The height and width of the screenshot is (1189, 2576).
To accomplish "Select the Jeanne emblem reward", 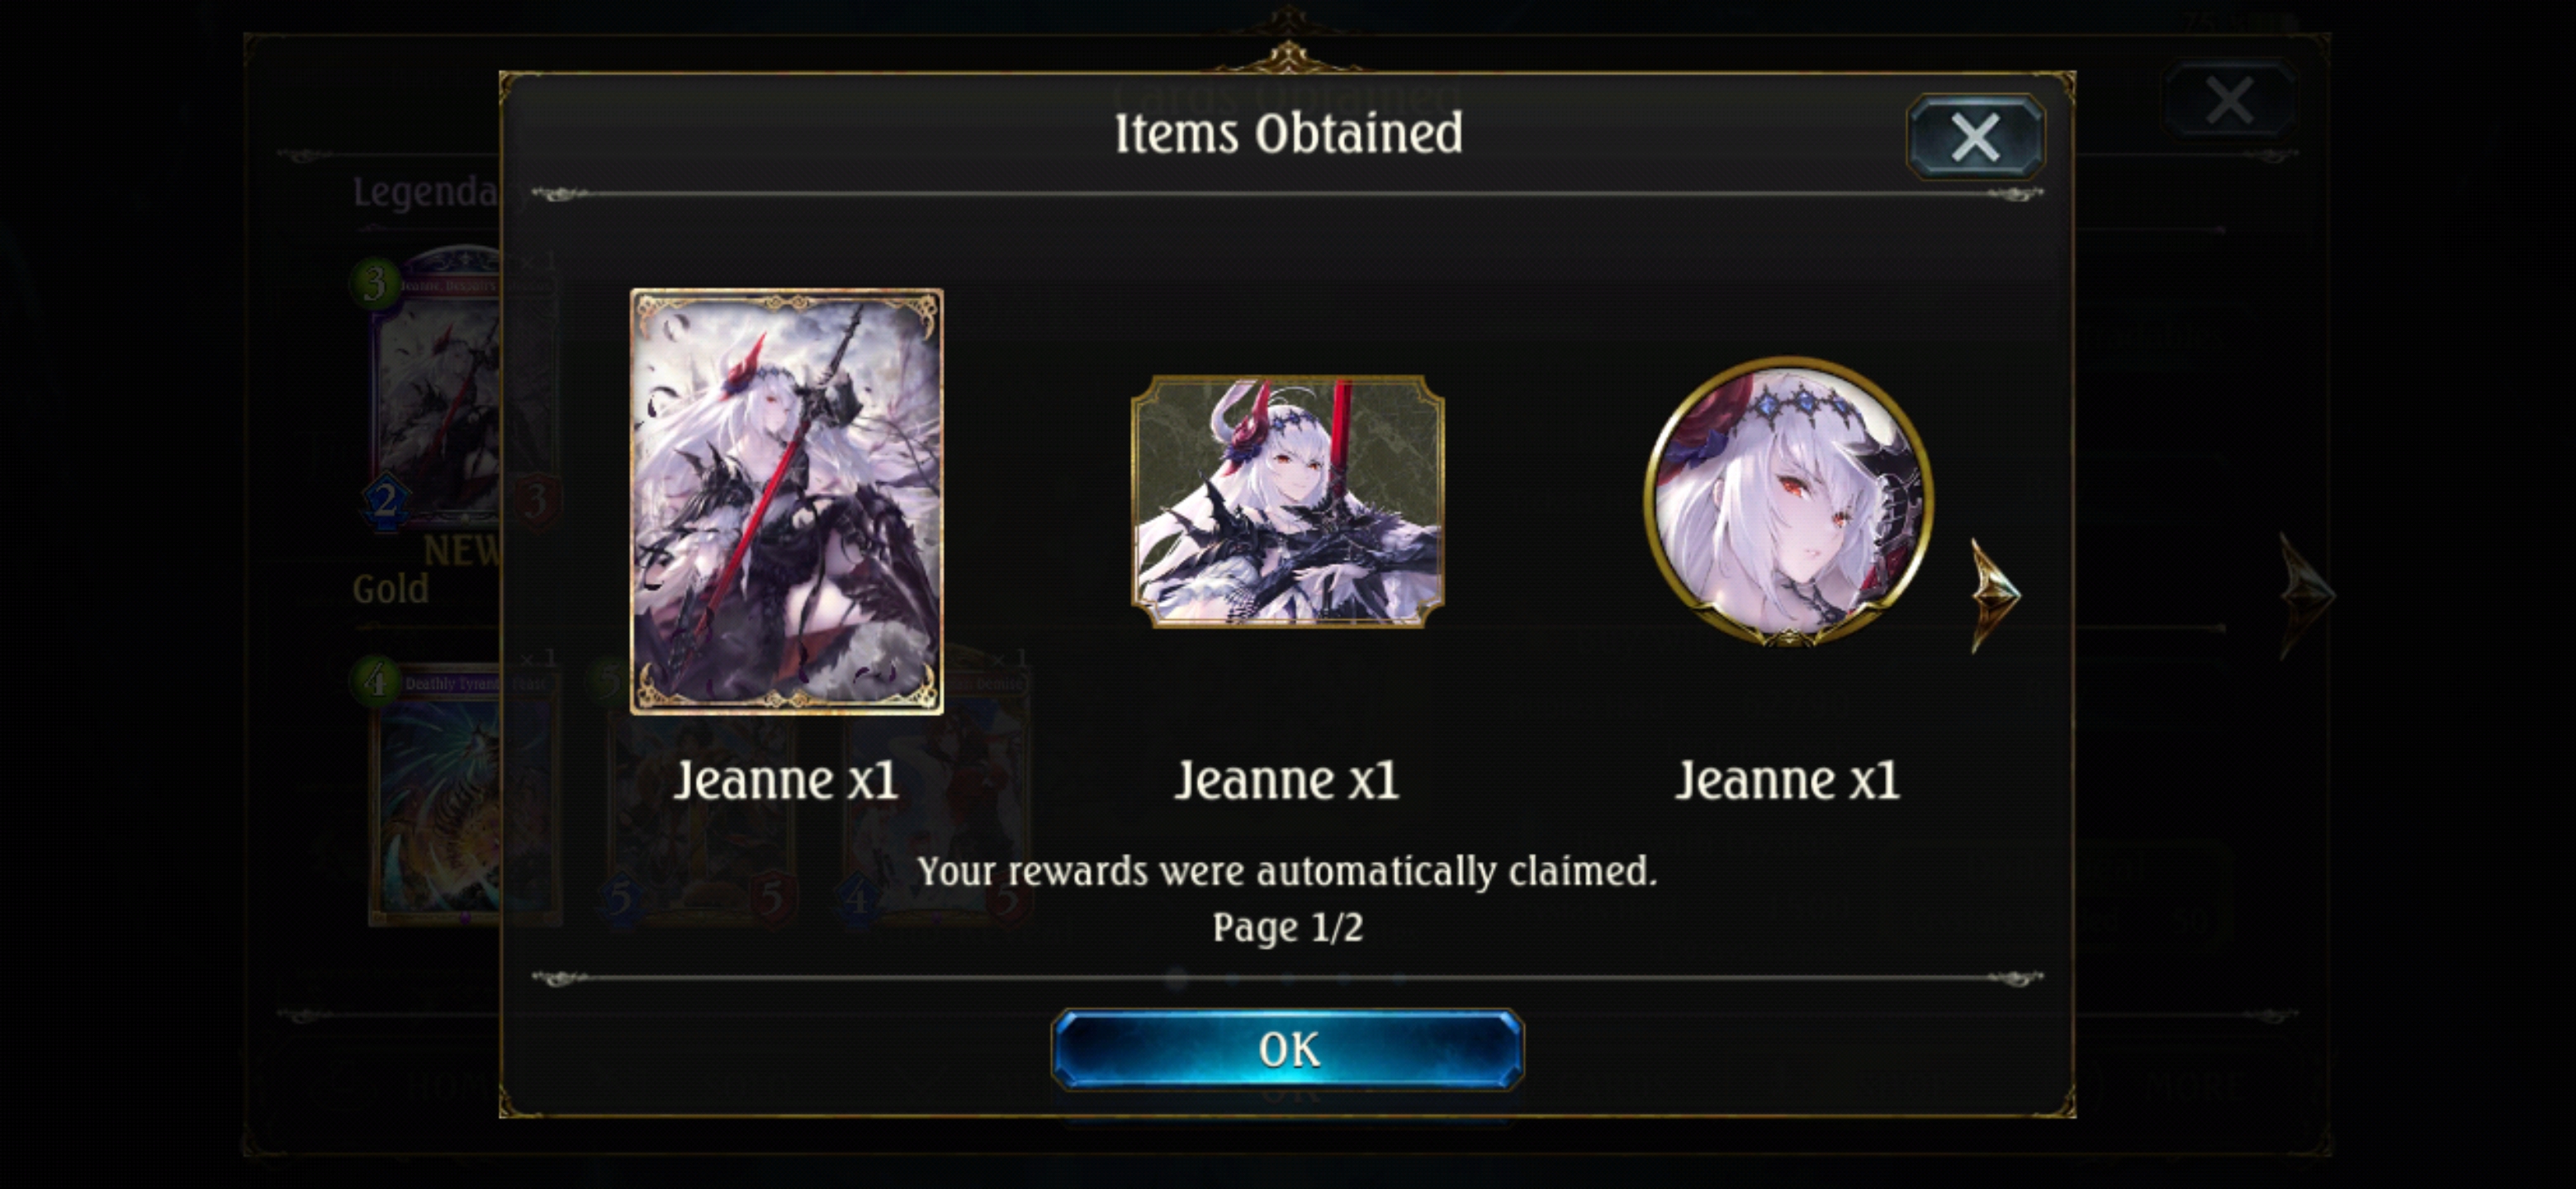I will 1288,502.
